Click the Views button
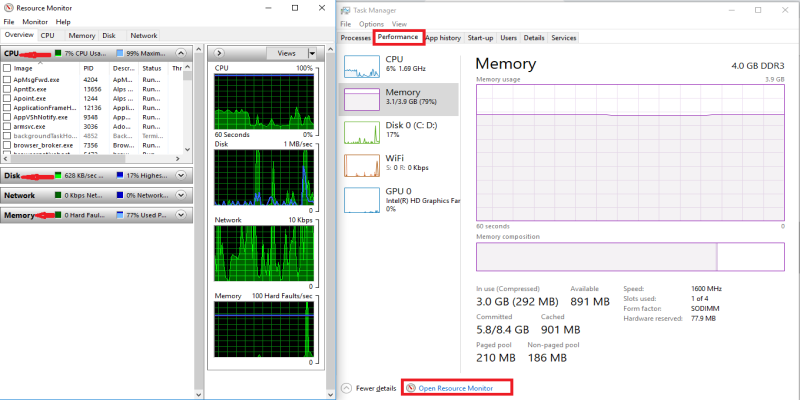Viewport: 800px width, 400px height. (x=287, y=53)
